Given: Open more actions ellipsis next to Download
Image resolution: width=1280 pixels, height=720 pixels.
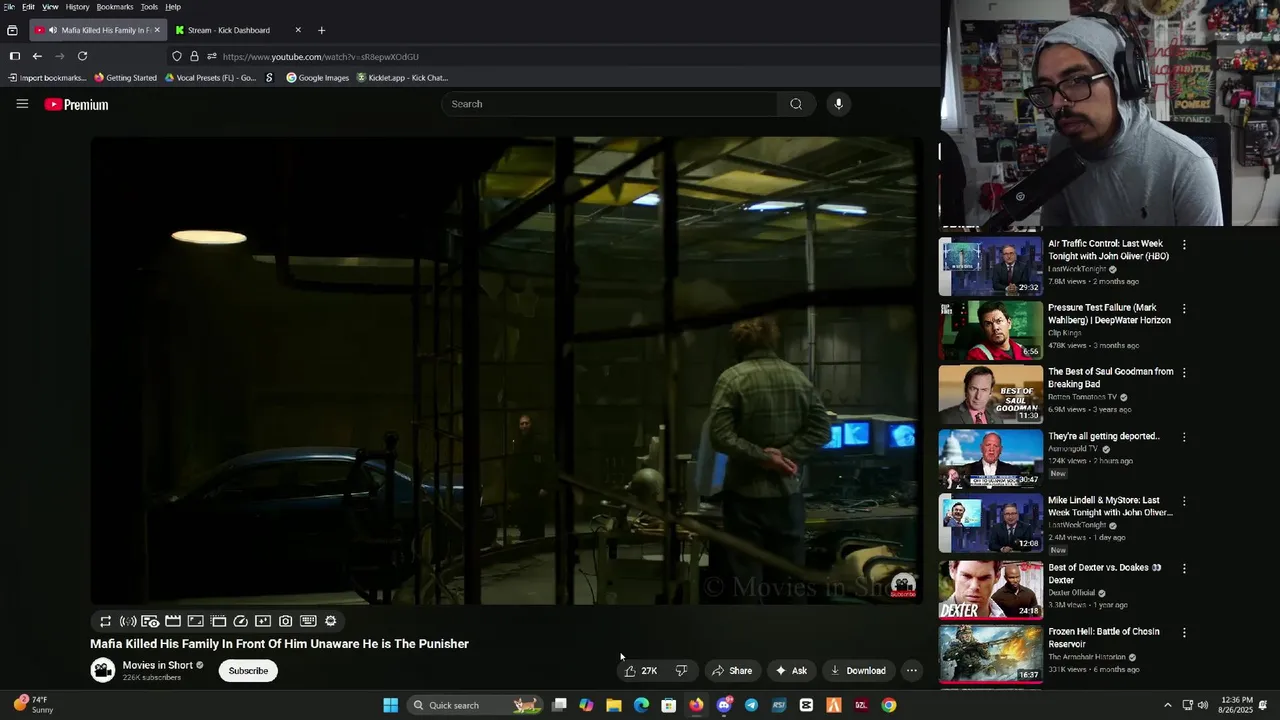Looking at the screenshot, I should coord(911,671).
